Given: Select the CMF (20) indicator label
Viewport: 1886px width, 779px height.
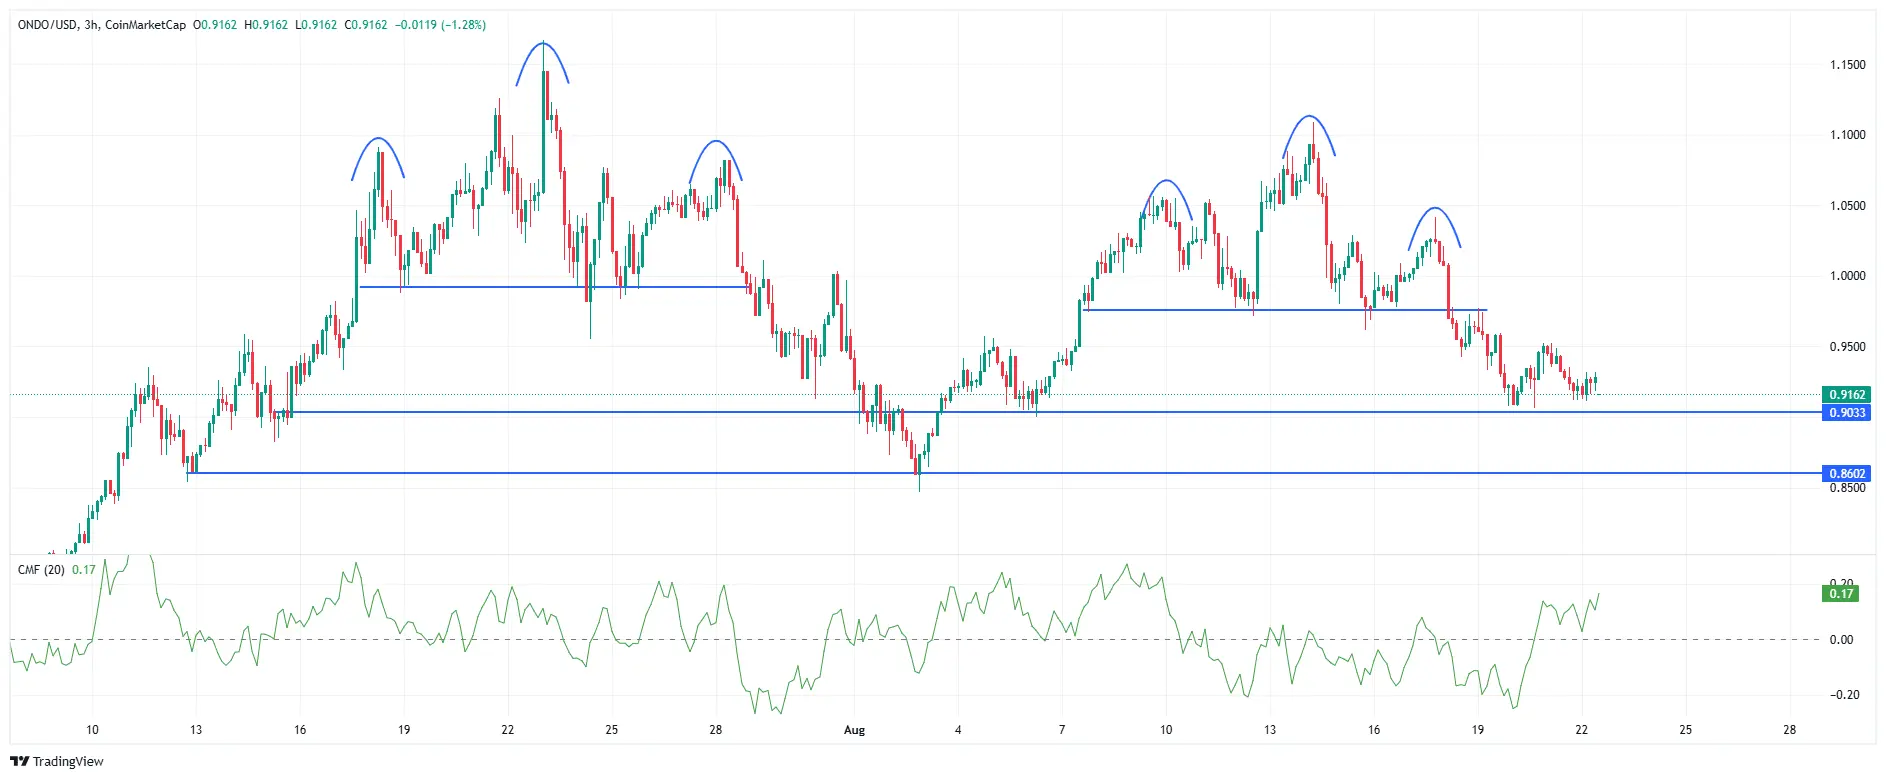Looking at the screenshot, I should tap(41, 570).
